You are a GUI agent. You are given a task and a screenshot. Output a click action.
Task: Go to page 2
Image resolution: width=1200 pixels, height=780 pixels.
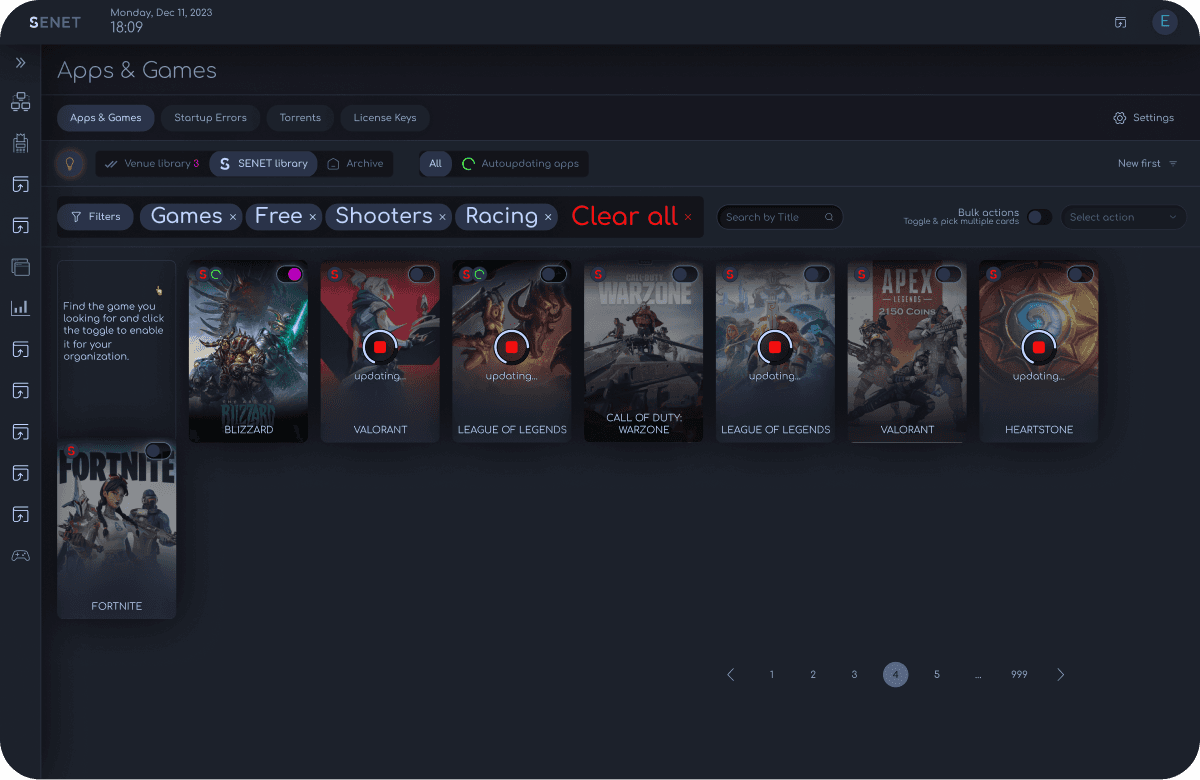click(813, 675)
